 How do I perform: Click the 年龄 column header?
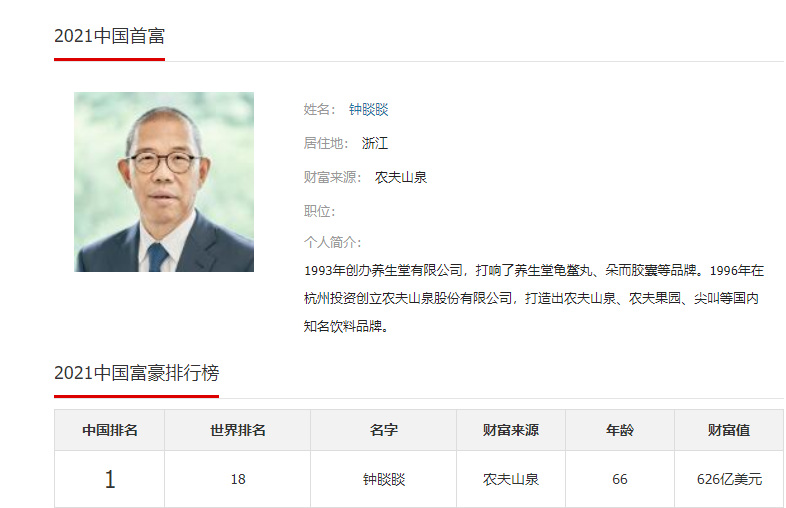pos(620,430)
